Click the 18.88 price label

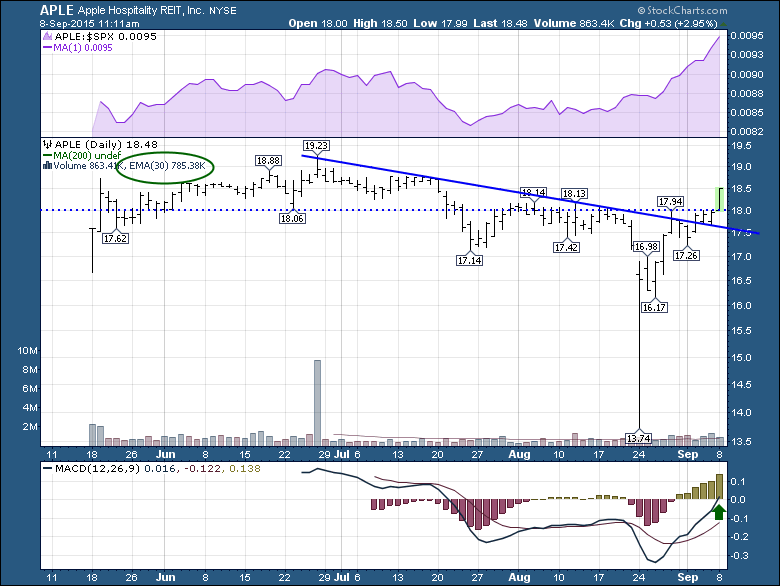tap(268, 161)
